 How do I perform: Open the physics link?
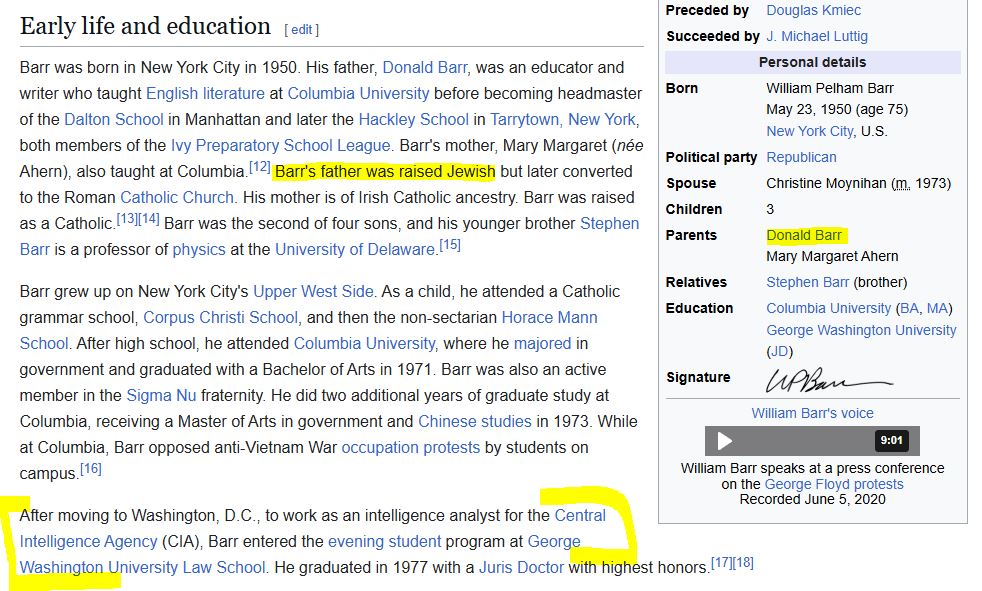pyautogui.click(x=199, y=249)
